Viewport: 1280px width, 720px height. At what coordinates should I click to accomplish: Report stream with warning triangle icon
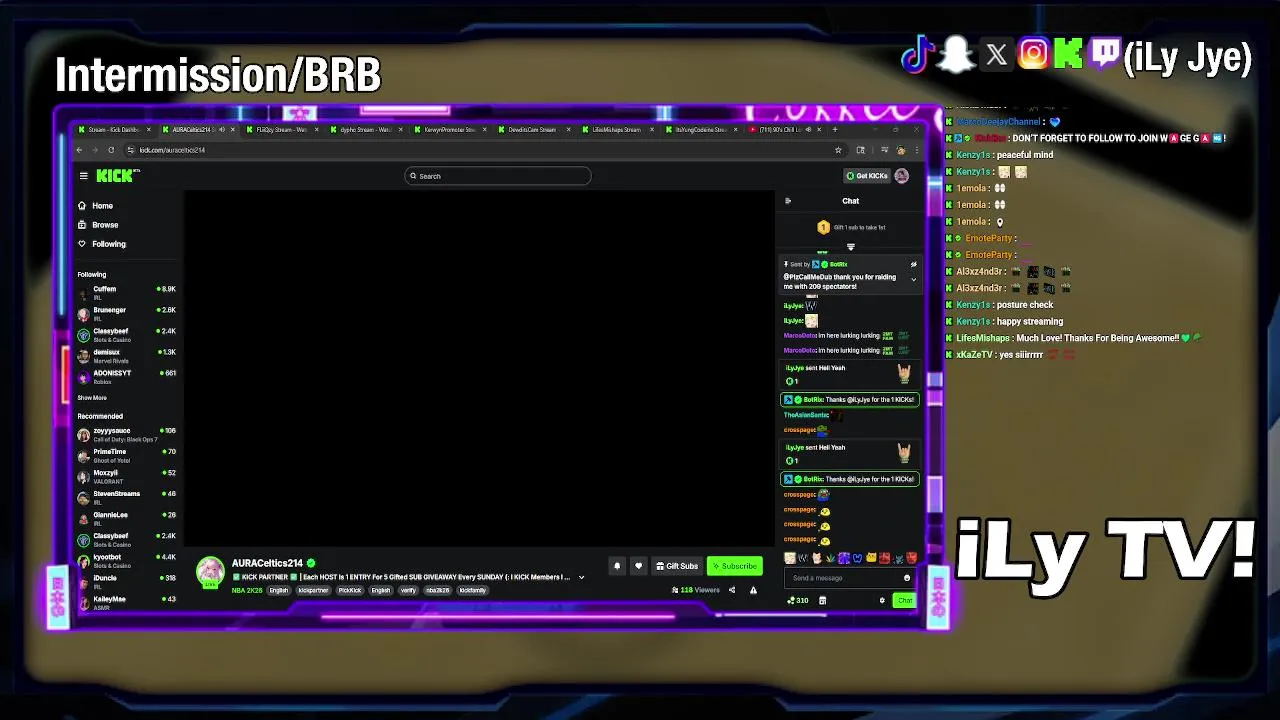(753, 590)
